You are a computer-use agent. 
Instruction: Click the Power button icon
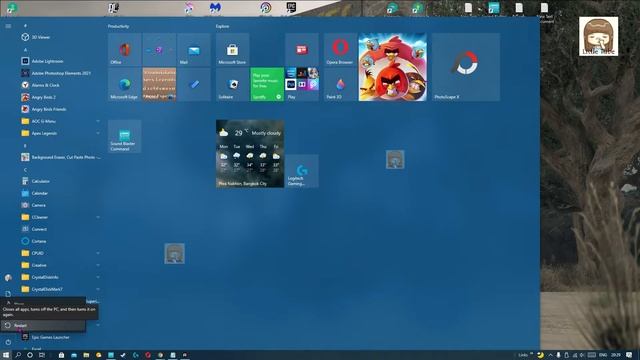click(8, 342)
